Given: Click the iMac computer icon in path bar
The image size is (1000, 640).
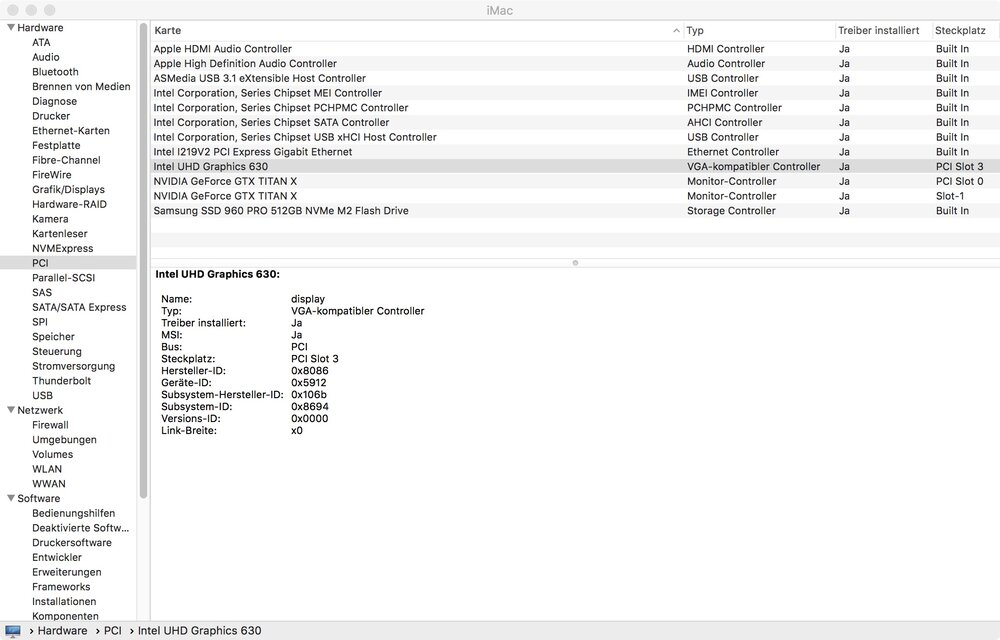Looking at the screenshot, I should tap(13, 631).
